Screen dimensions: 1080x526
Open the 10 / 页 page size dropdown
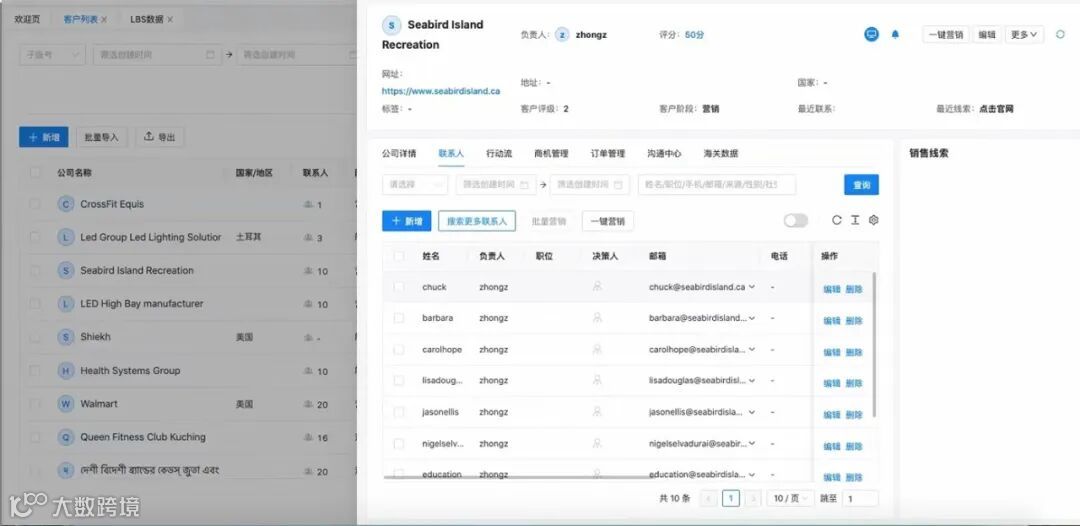[791, 498]
